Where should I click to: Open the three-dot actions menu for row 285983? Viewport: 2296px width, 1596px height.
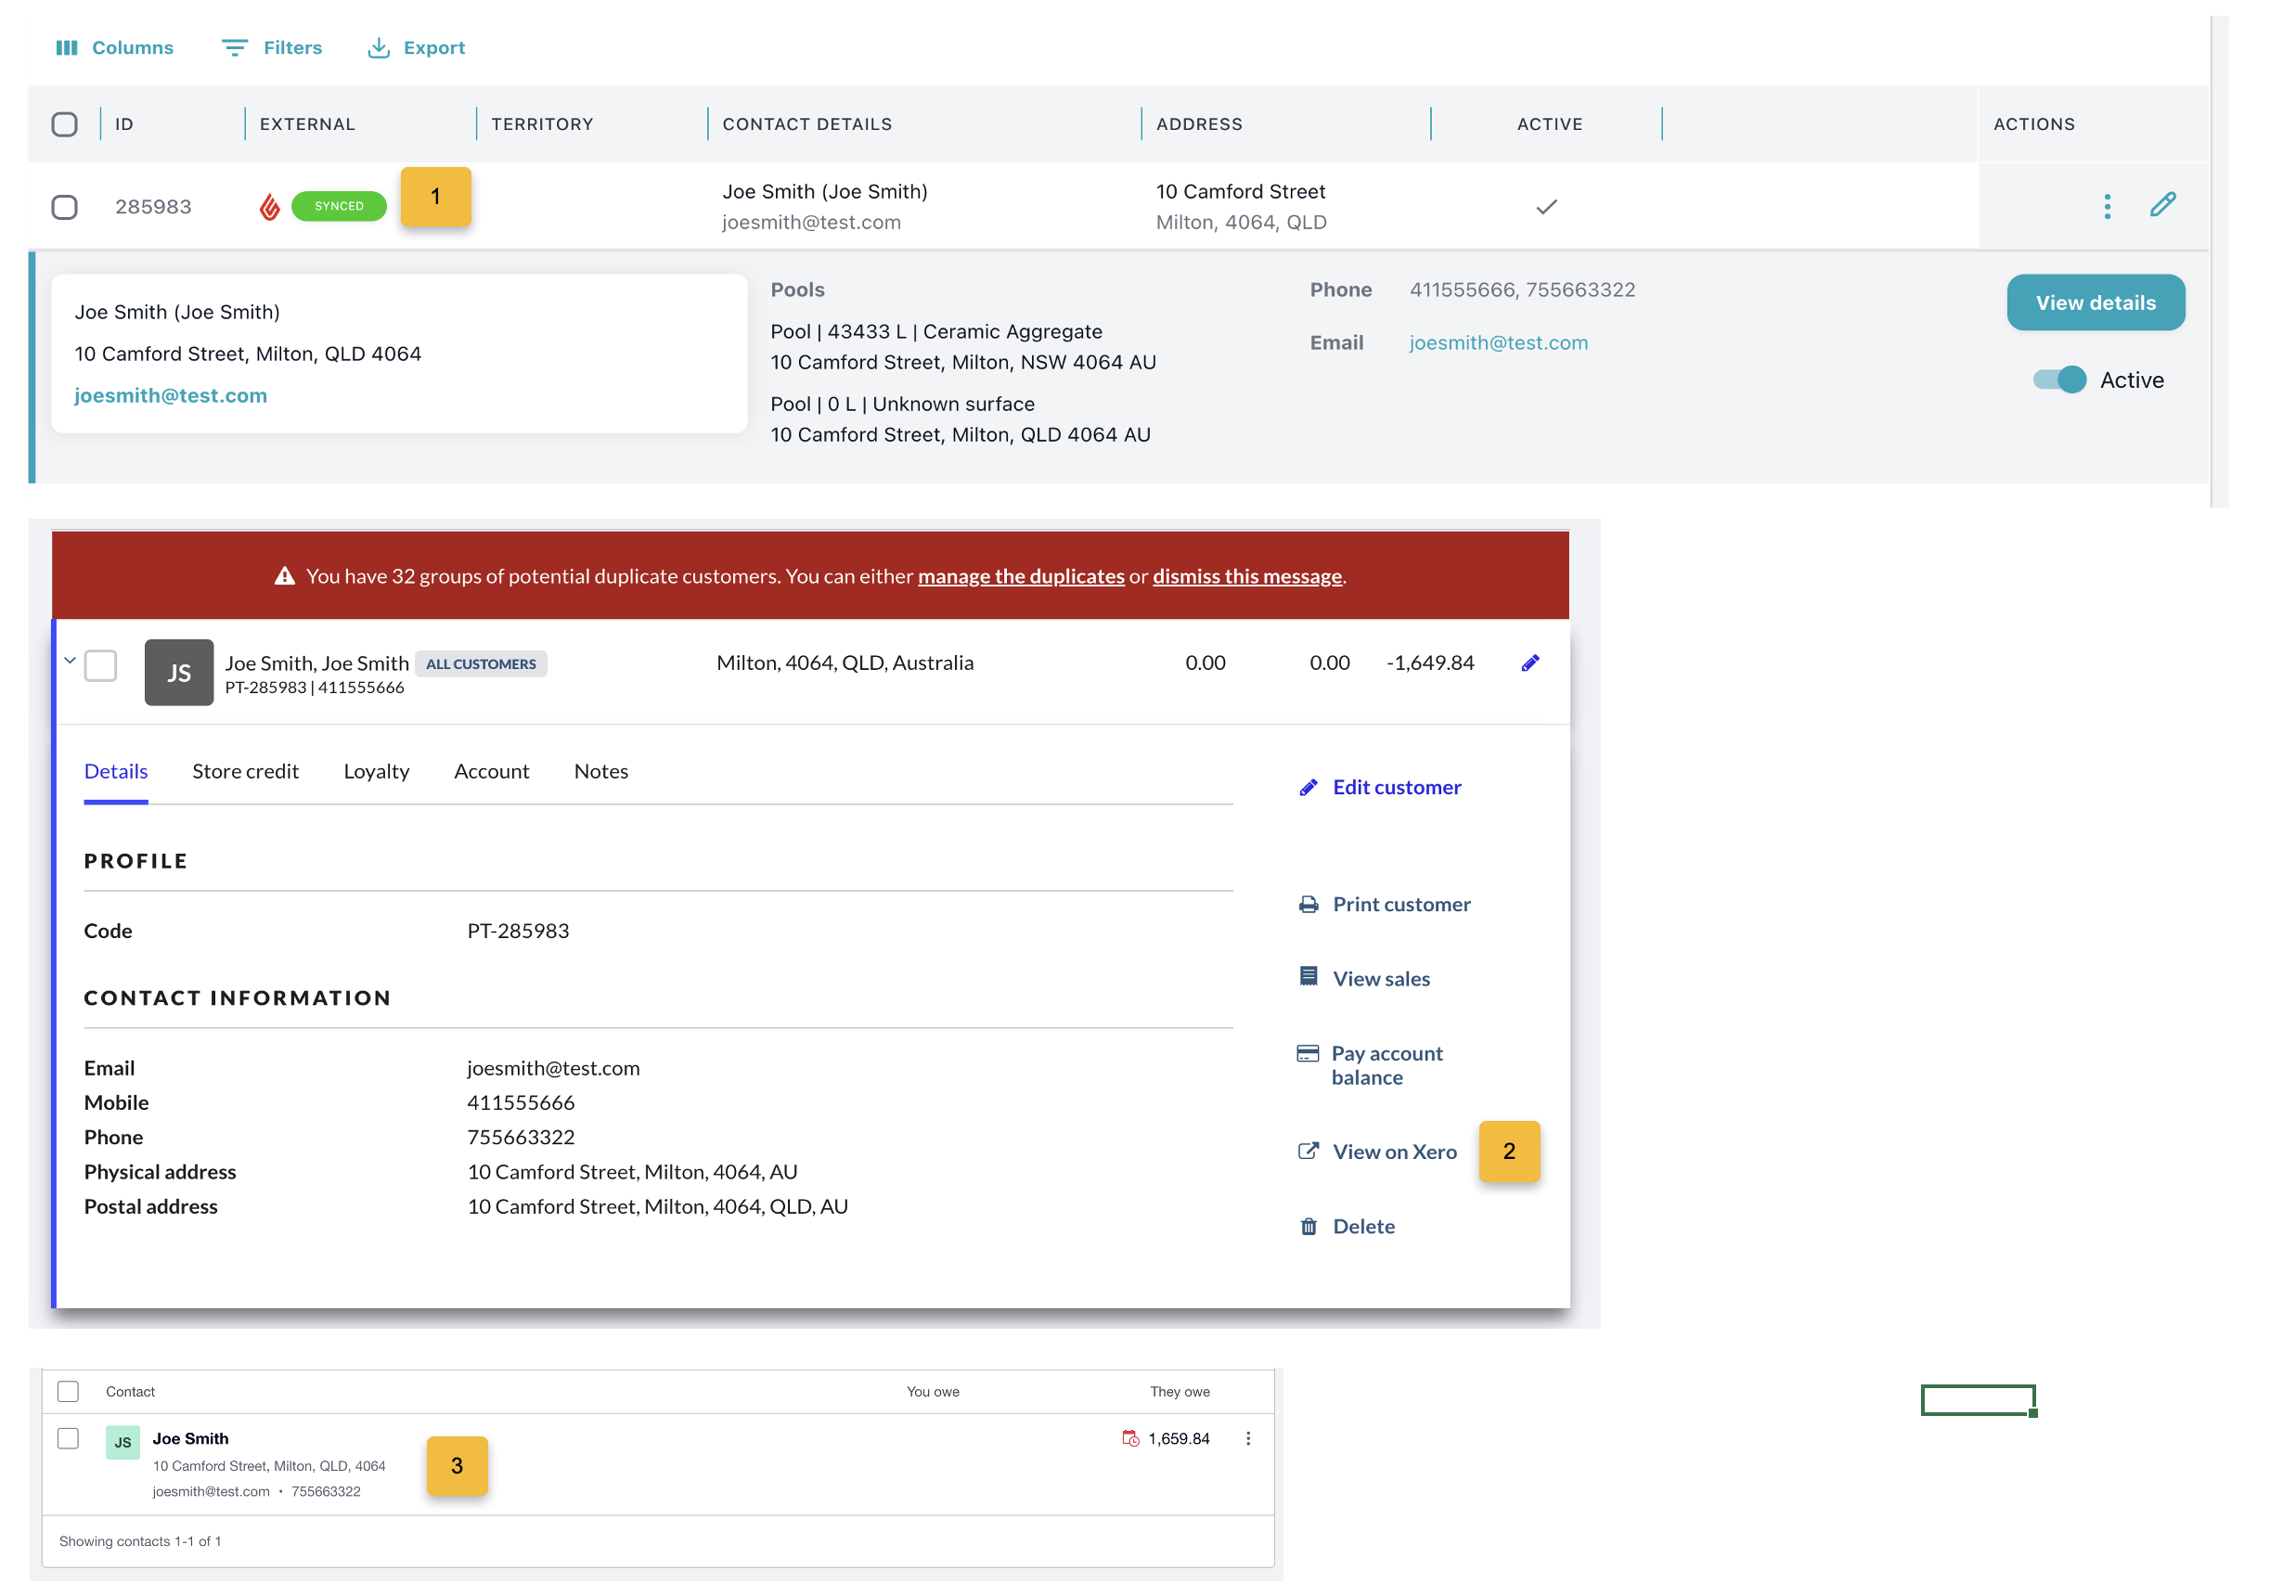[2106, 207]
